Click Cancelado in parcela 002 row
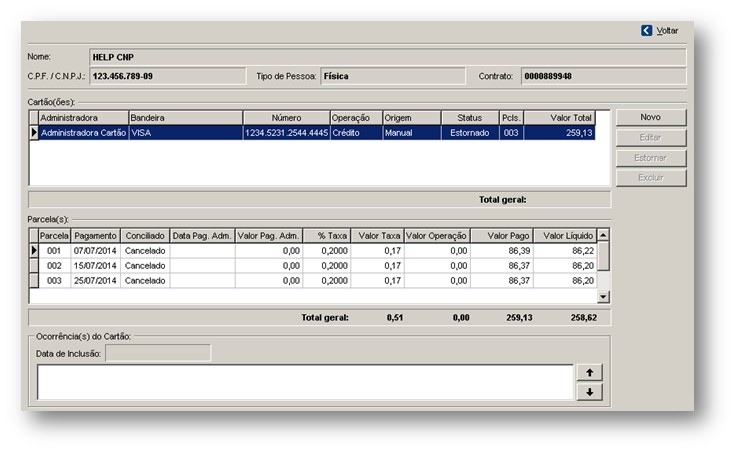Image resolution: width=736 pixels, height=453 pixels. click(x=145, y=266)
